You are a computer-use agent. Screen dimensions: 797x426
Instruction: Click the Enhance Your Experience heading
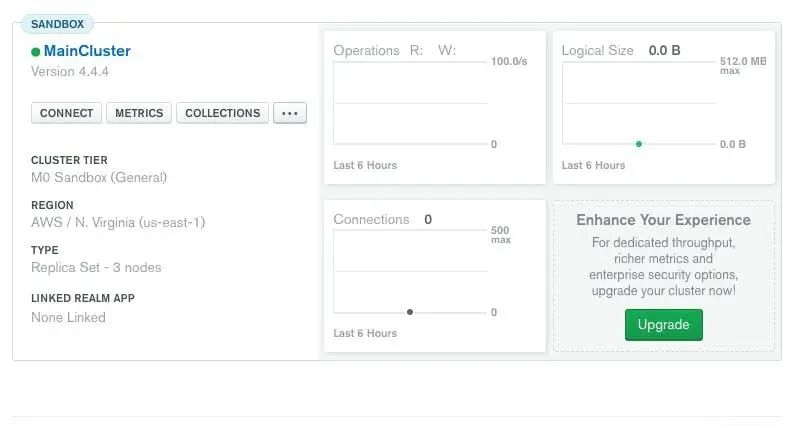click(x=663, y=220)
